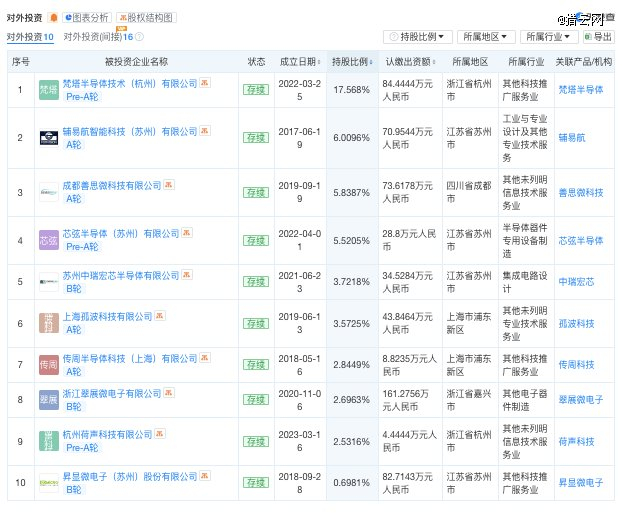622x525 pixels.
Task: Open related product 荷声科技 link
Action: [576, 441]
